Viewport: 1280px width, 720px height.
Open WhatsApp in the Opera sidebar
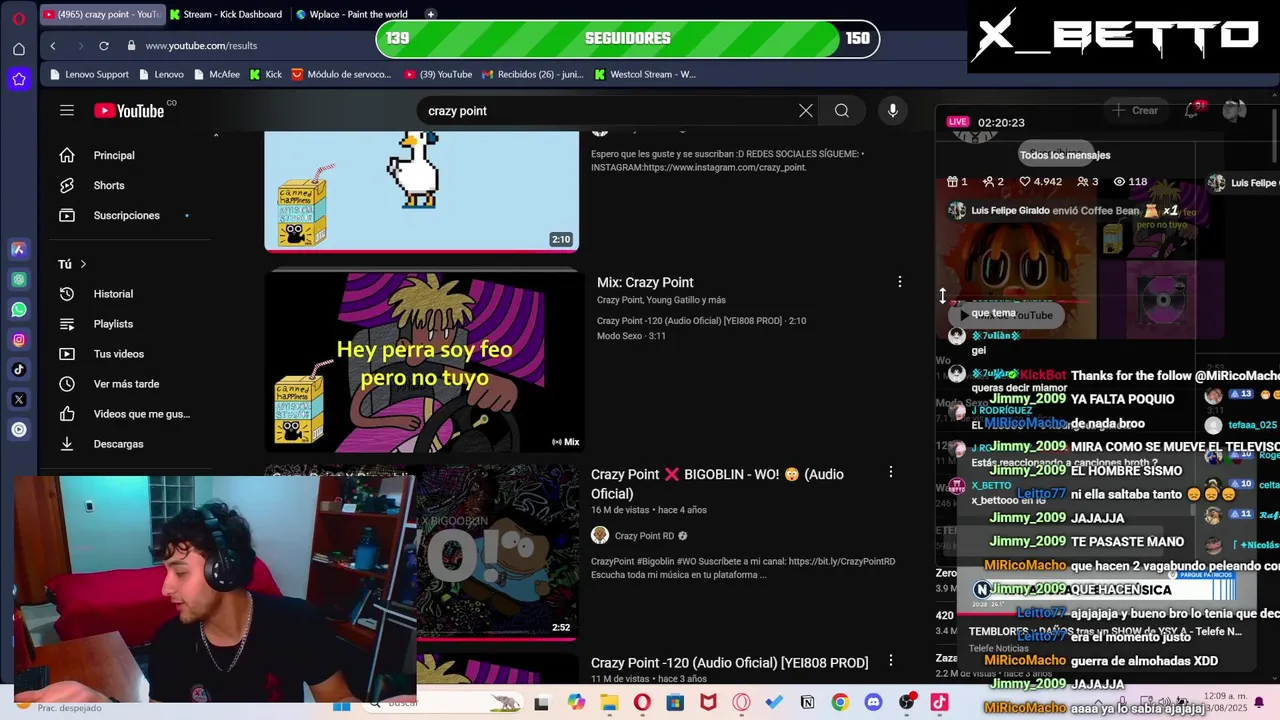[x=18, y=309]
